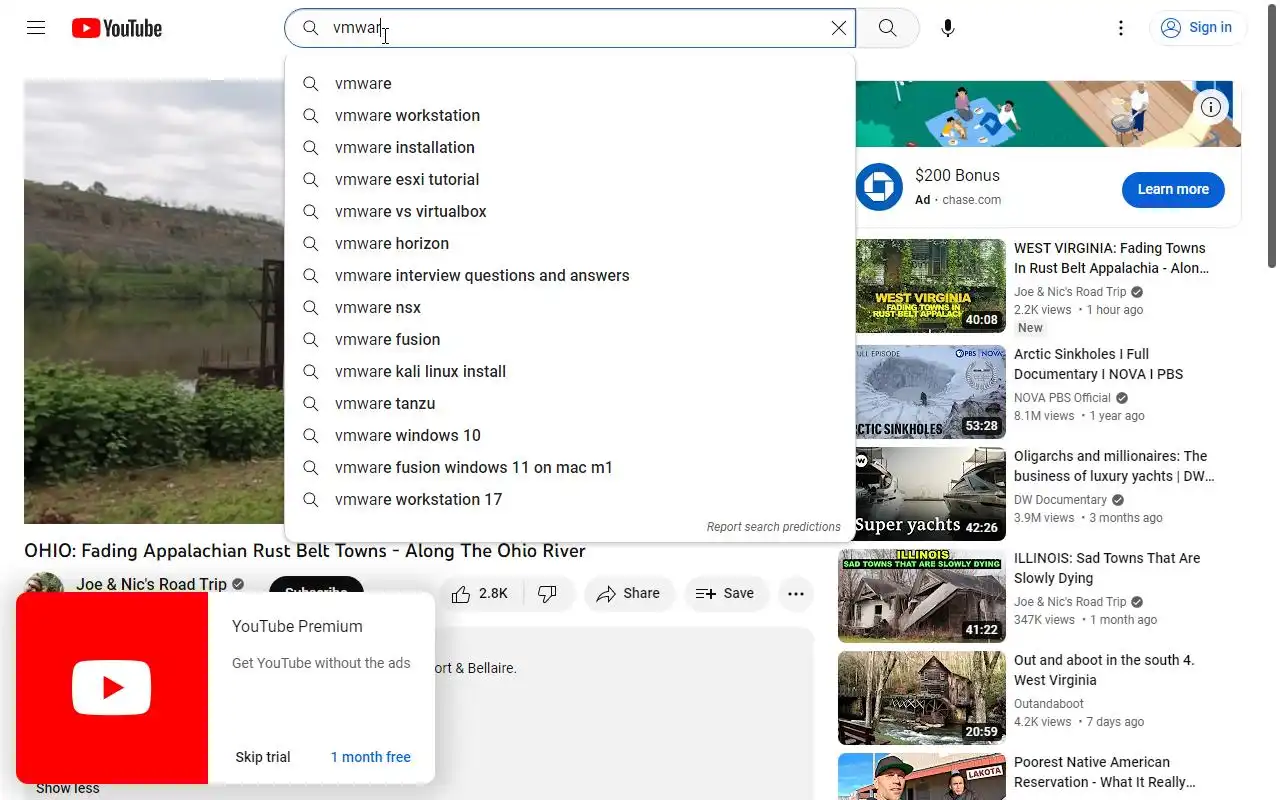Click the ad info icon
The width and height of the screenshot is (1280, 800).
pos(1211,107)
